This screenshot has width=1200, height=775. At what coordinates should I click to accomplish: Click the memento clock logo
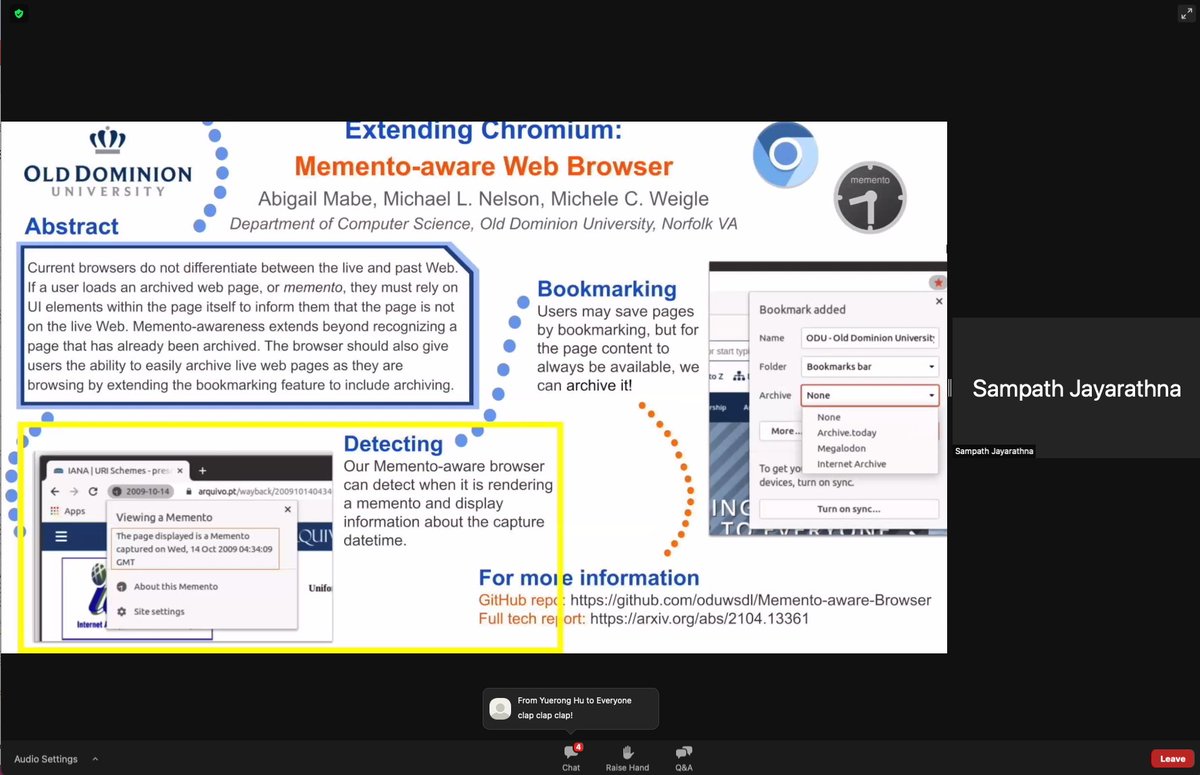coord(869,196)
